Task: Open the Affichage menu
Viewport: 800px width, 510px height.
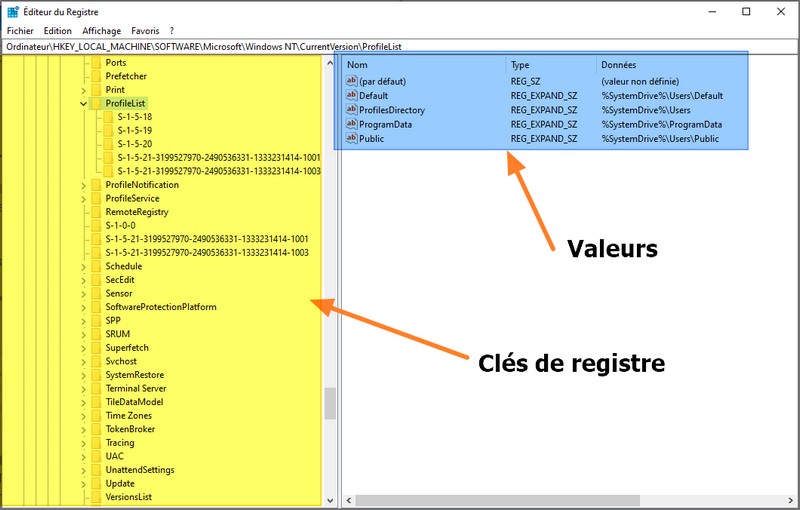Action: tap(102, 31)
